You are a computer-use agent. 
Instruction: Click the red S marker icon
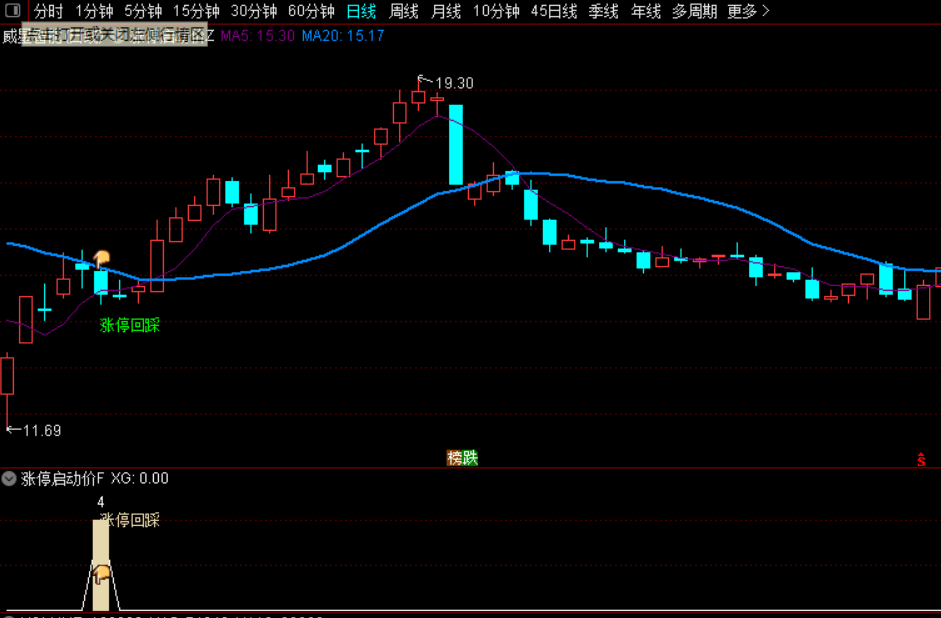pyautogui.click(x=921, y=460)
